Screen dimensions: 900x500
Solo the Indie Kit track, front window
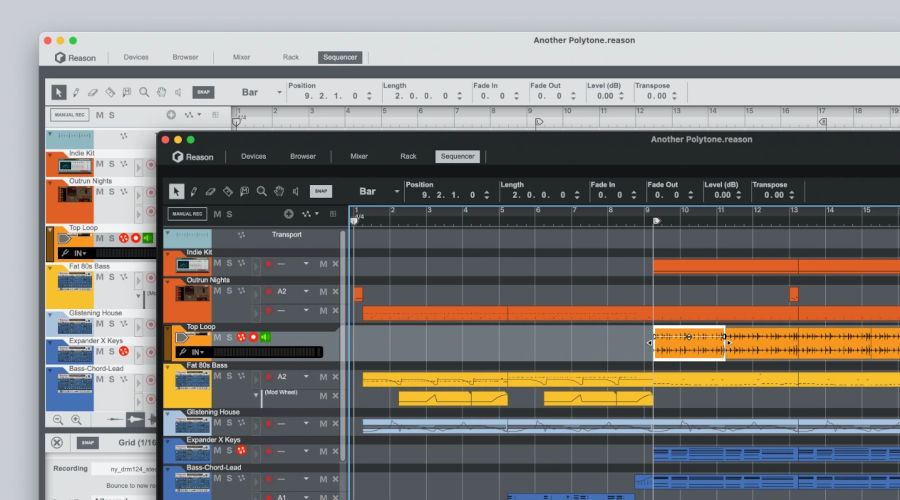click(x=229, y=263)
